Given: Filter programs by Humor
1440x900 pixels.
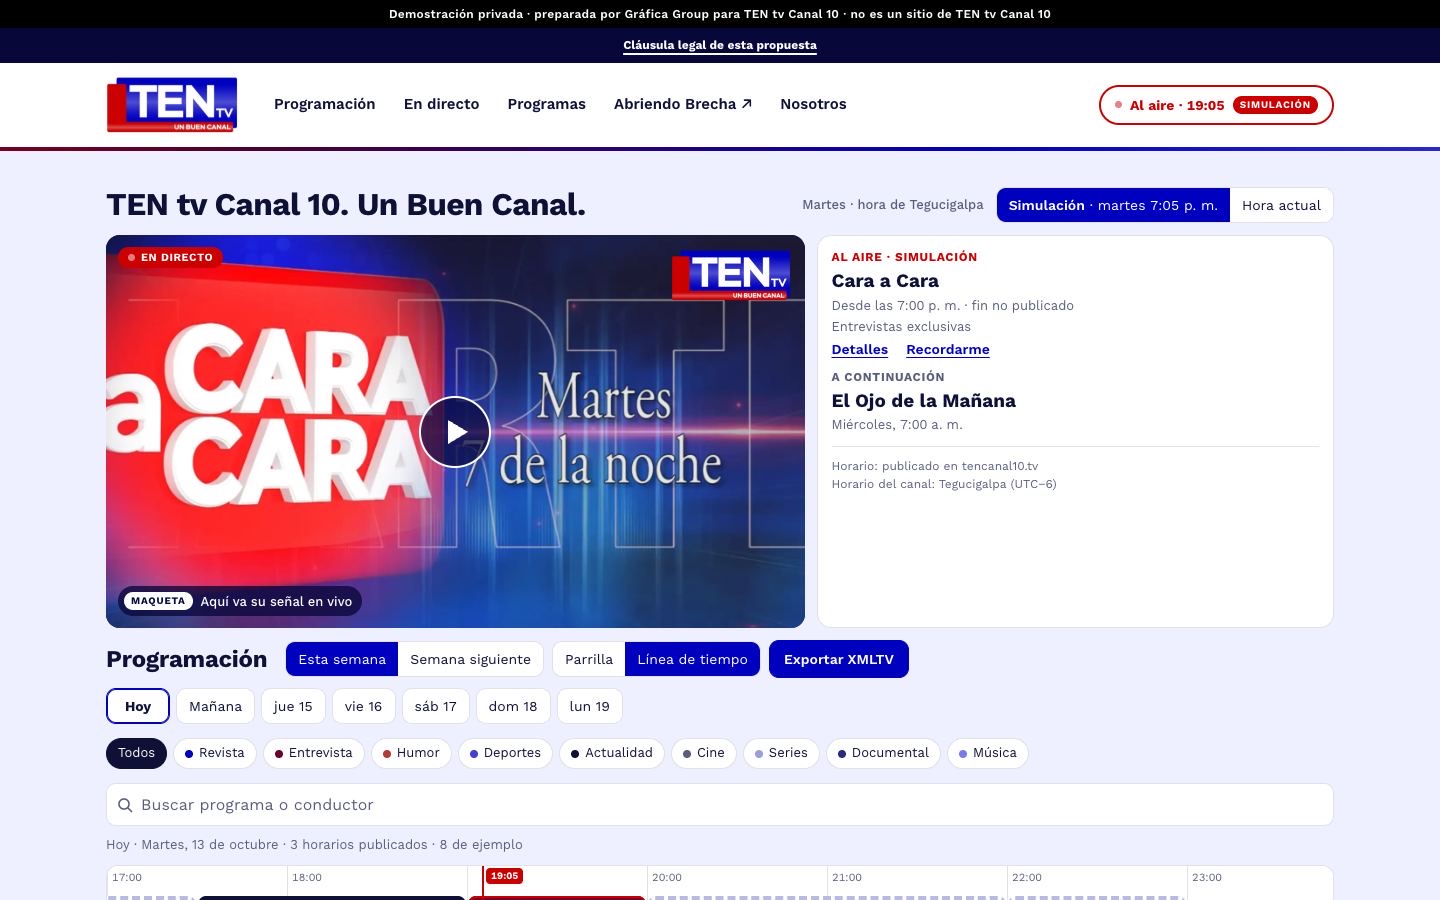Looking at the screenshot, I should coord(411,753).
